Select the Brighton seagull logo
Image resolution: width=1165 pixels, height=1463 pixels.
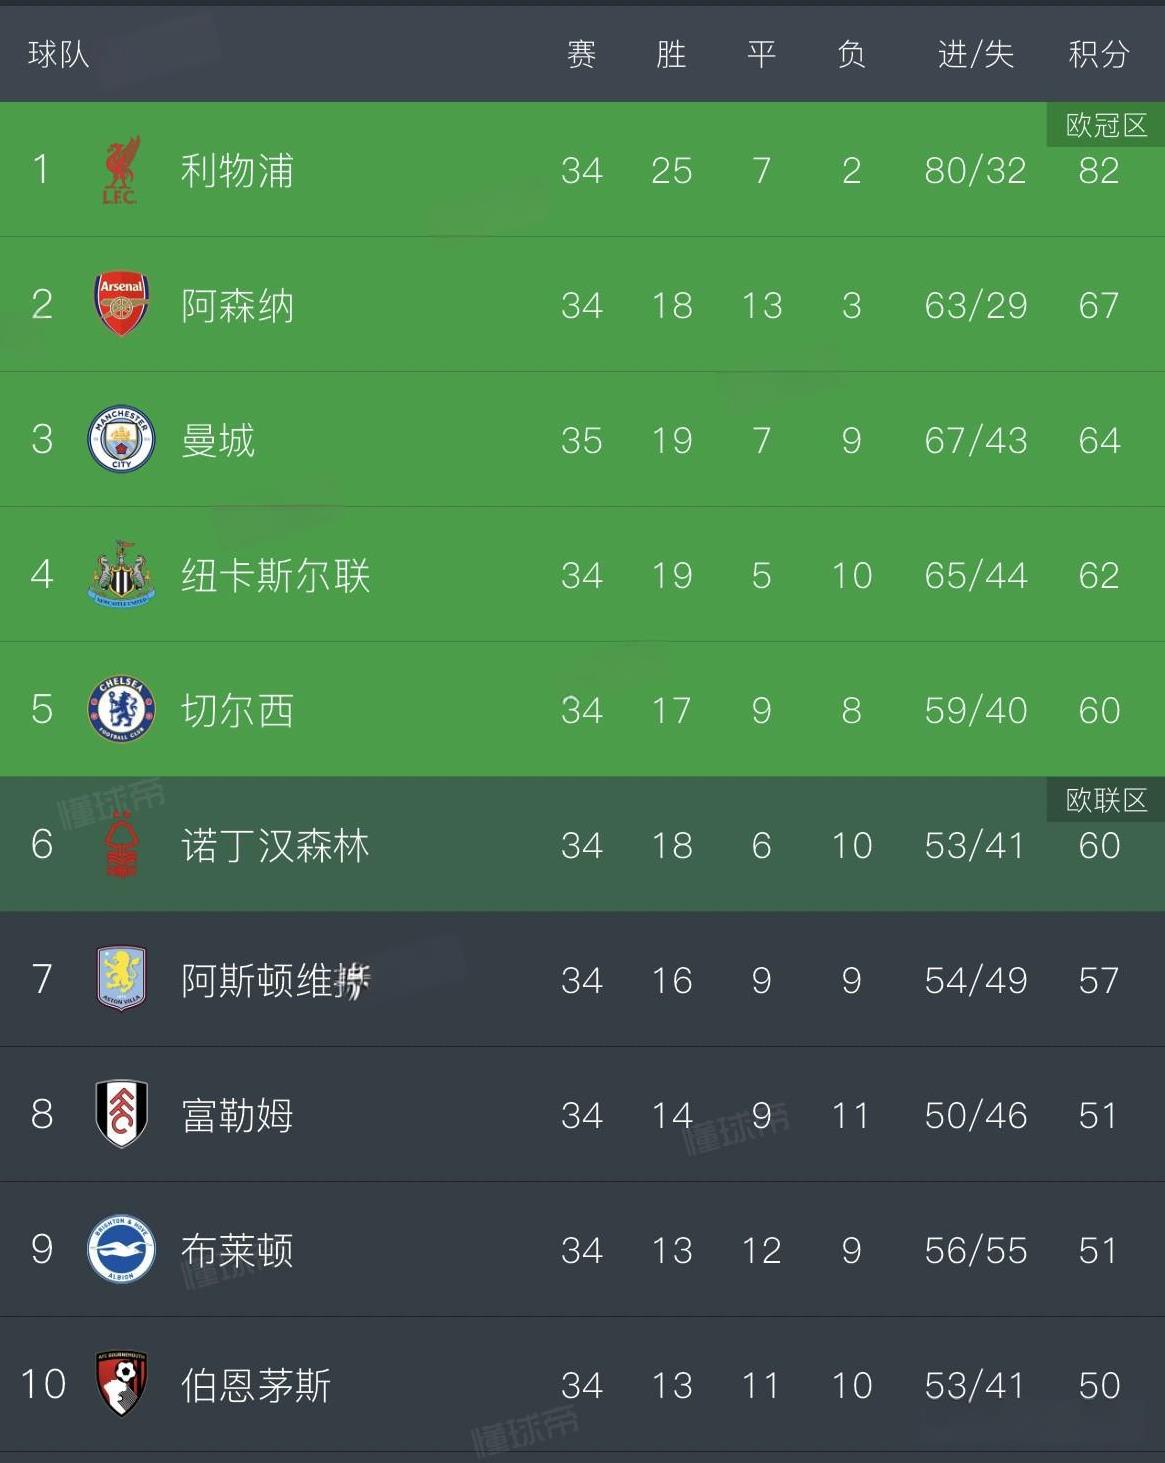click(x=121, y=1249)
